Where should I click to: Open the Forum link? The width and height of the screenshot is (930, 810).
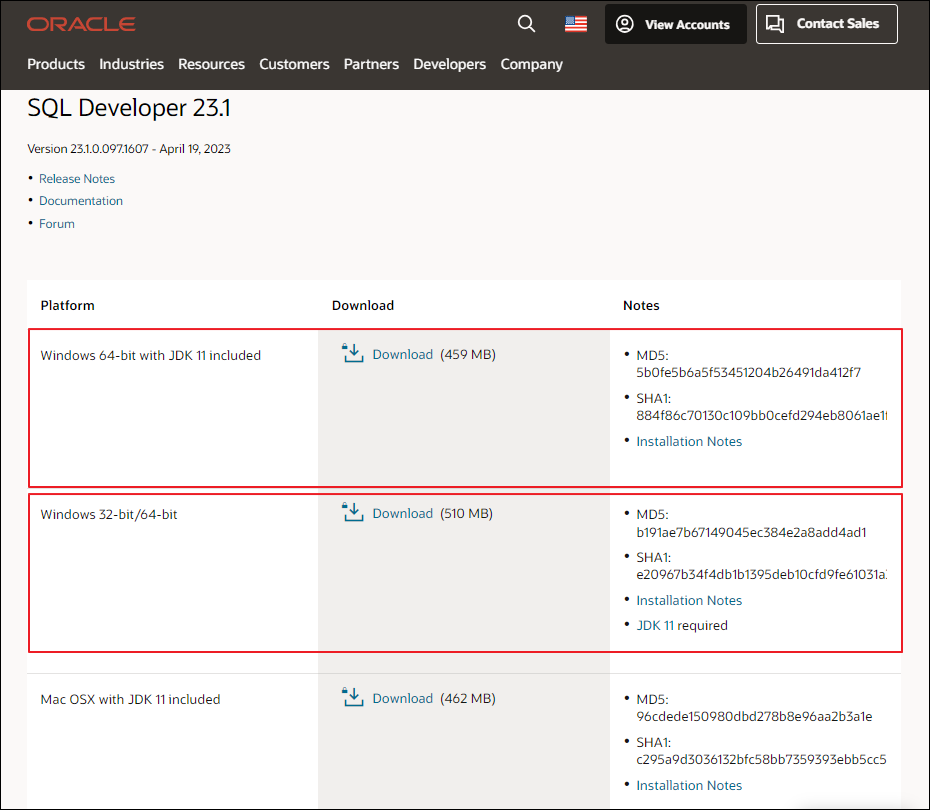57,224
